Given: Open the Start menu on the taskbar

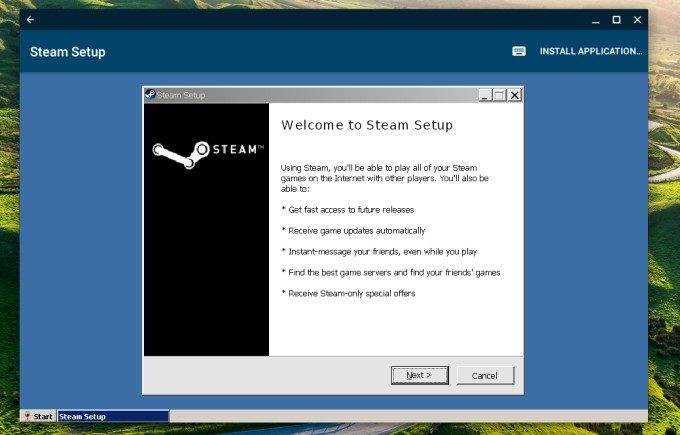Looking at the screenshot, I should click(x=38, y=416).
